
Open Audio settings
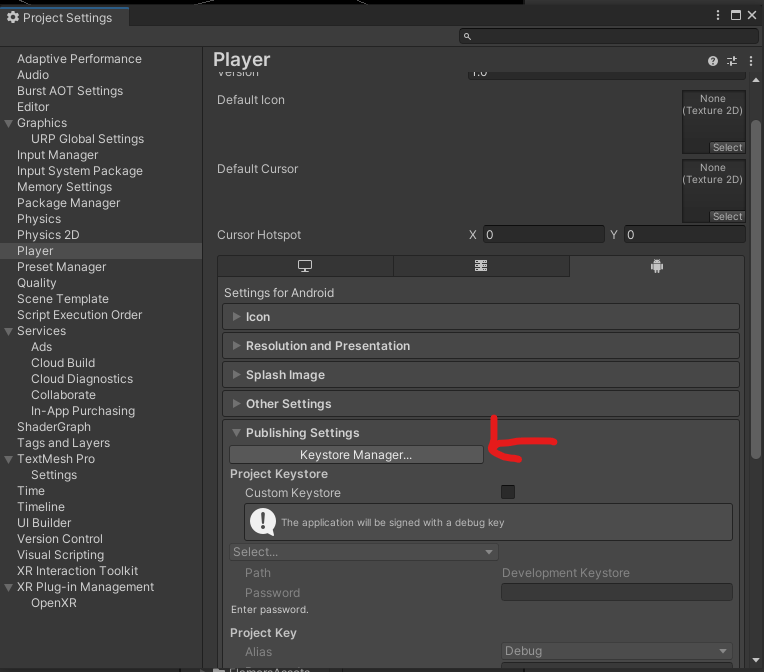(33, 75)
